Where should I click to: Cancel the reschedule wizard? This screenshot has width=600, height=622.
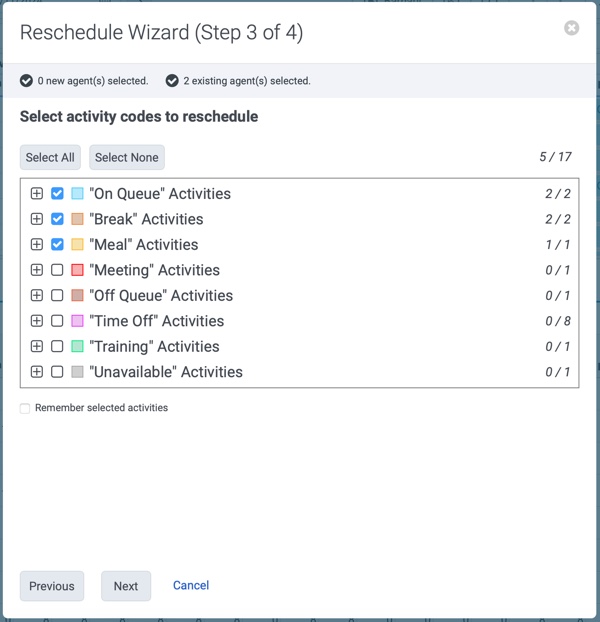pos(191,585)
